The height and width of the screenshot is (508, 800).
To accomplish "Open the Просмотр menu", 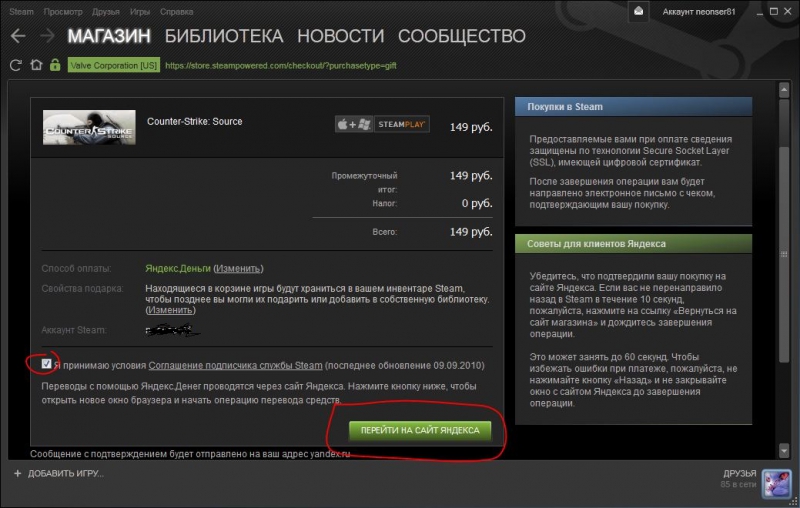I will [x=64, y=12].
